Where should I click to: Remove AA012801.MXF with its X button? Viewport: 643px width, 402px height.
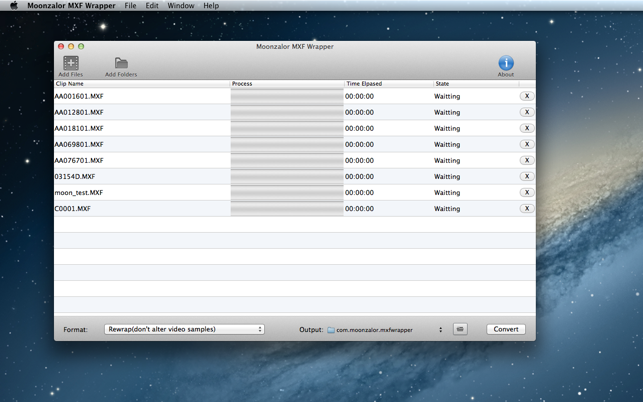click(x=527, y=112)
